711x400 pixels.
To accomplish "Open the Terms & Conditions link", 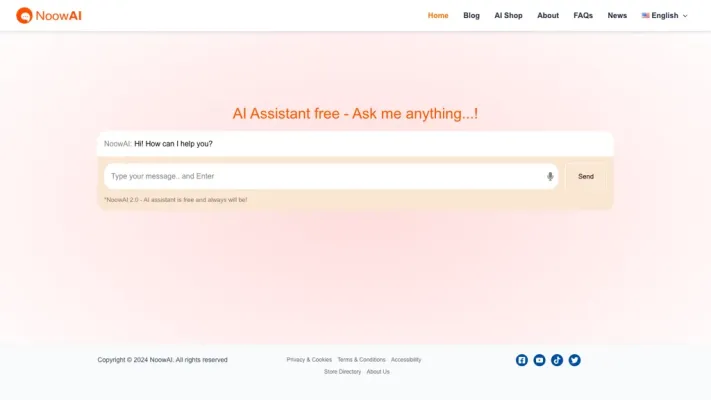I will 361,359.
